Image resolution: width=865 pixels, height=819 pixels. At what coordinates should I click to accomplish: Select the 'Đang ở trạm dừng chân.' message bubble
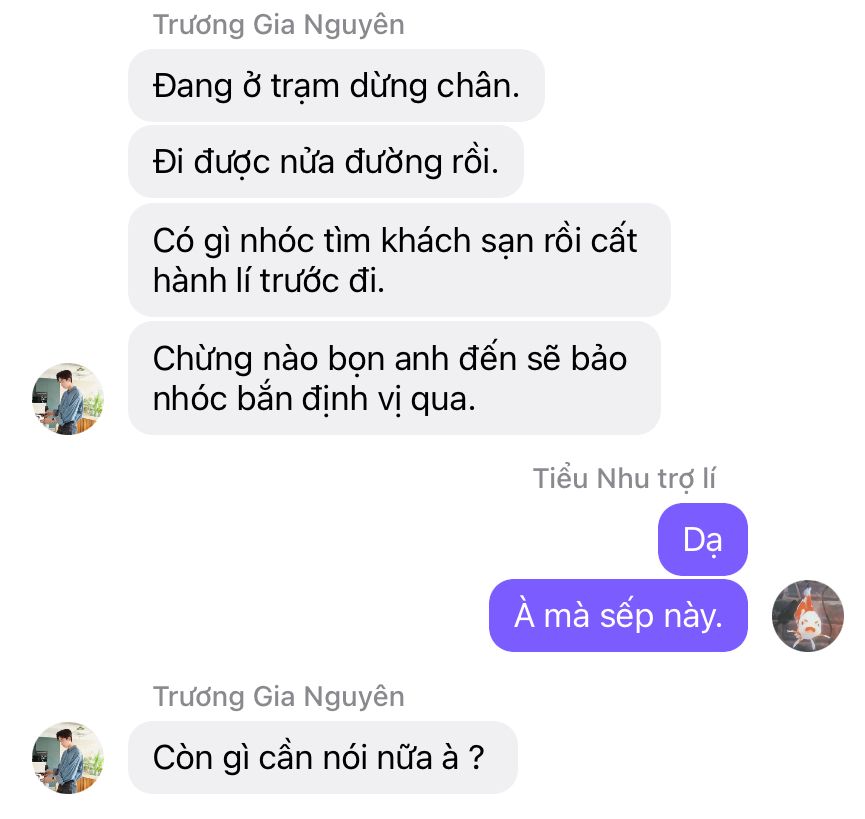336,86
